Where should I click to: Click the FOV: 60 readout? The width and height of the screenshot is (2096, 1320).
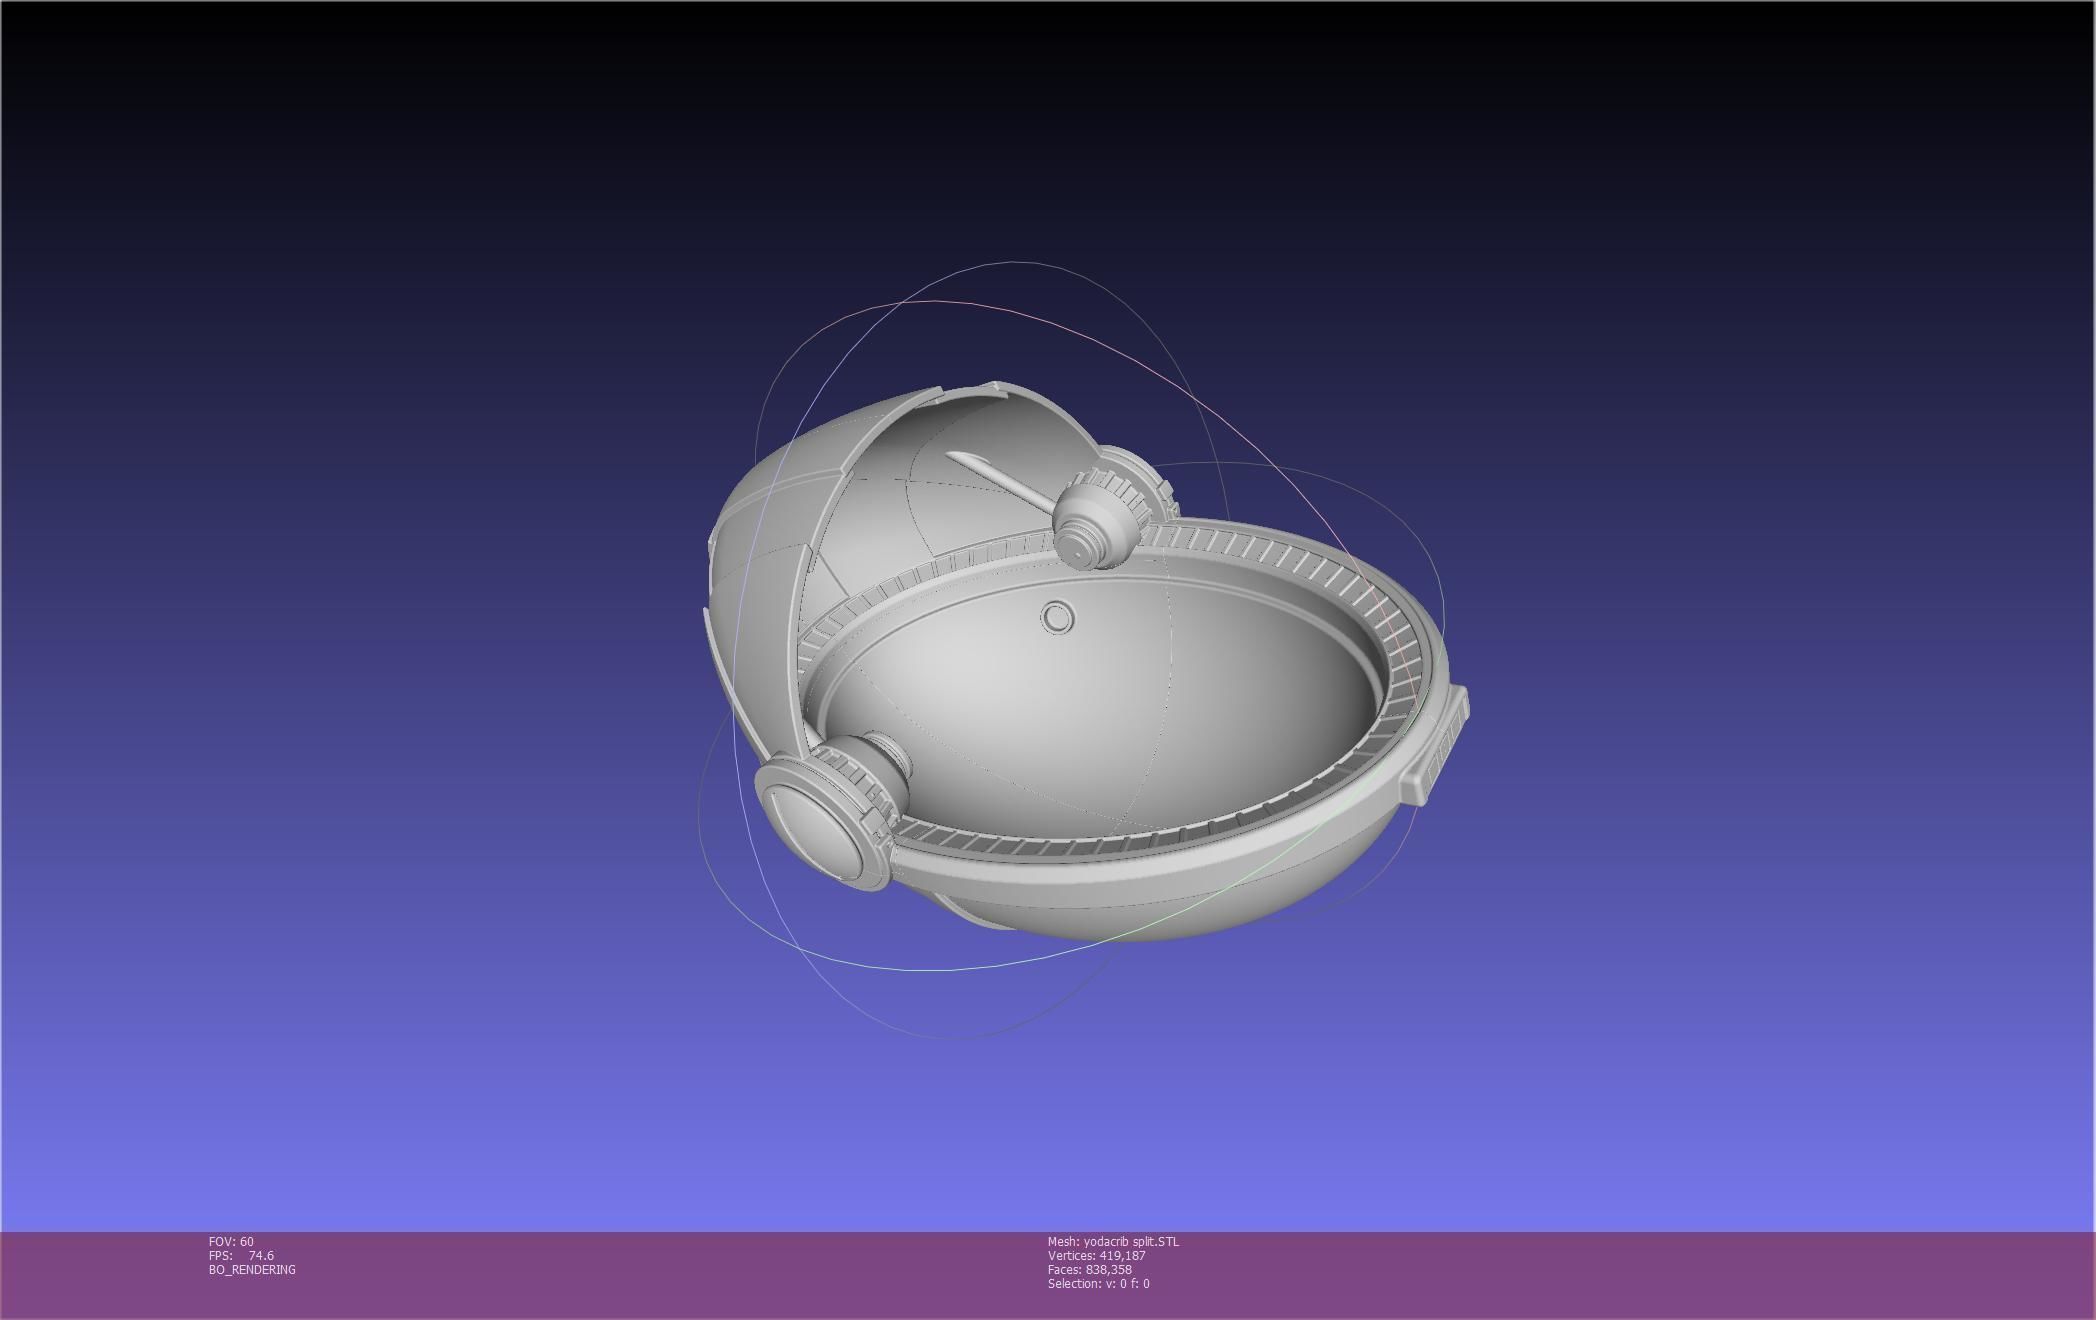click(231, 1241)
